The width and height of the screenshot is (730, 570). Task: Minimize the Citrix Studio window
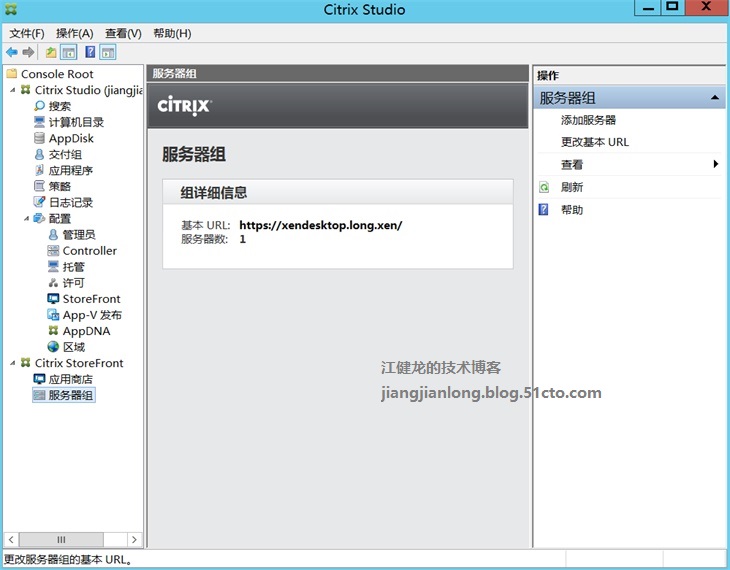coord(648,8)
